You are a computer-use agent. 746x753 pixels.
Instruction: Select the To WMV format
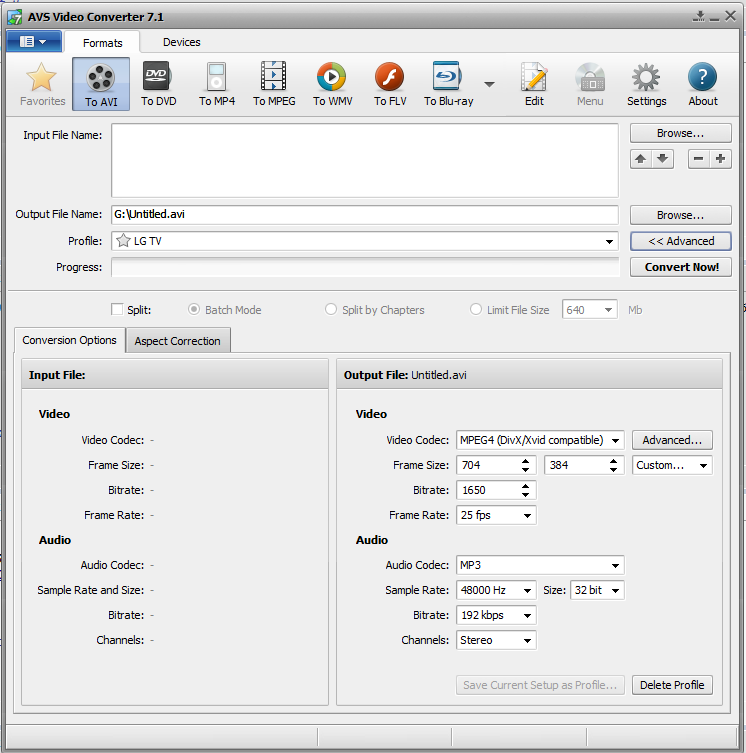(332, 84)
